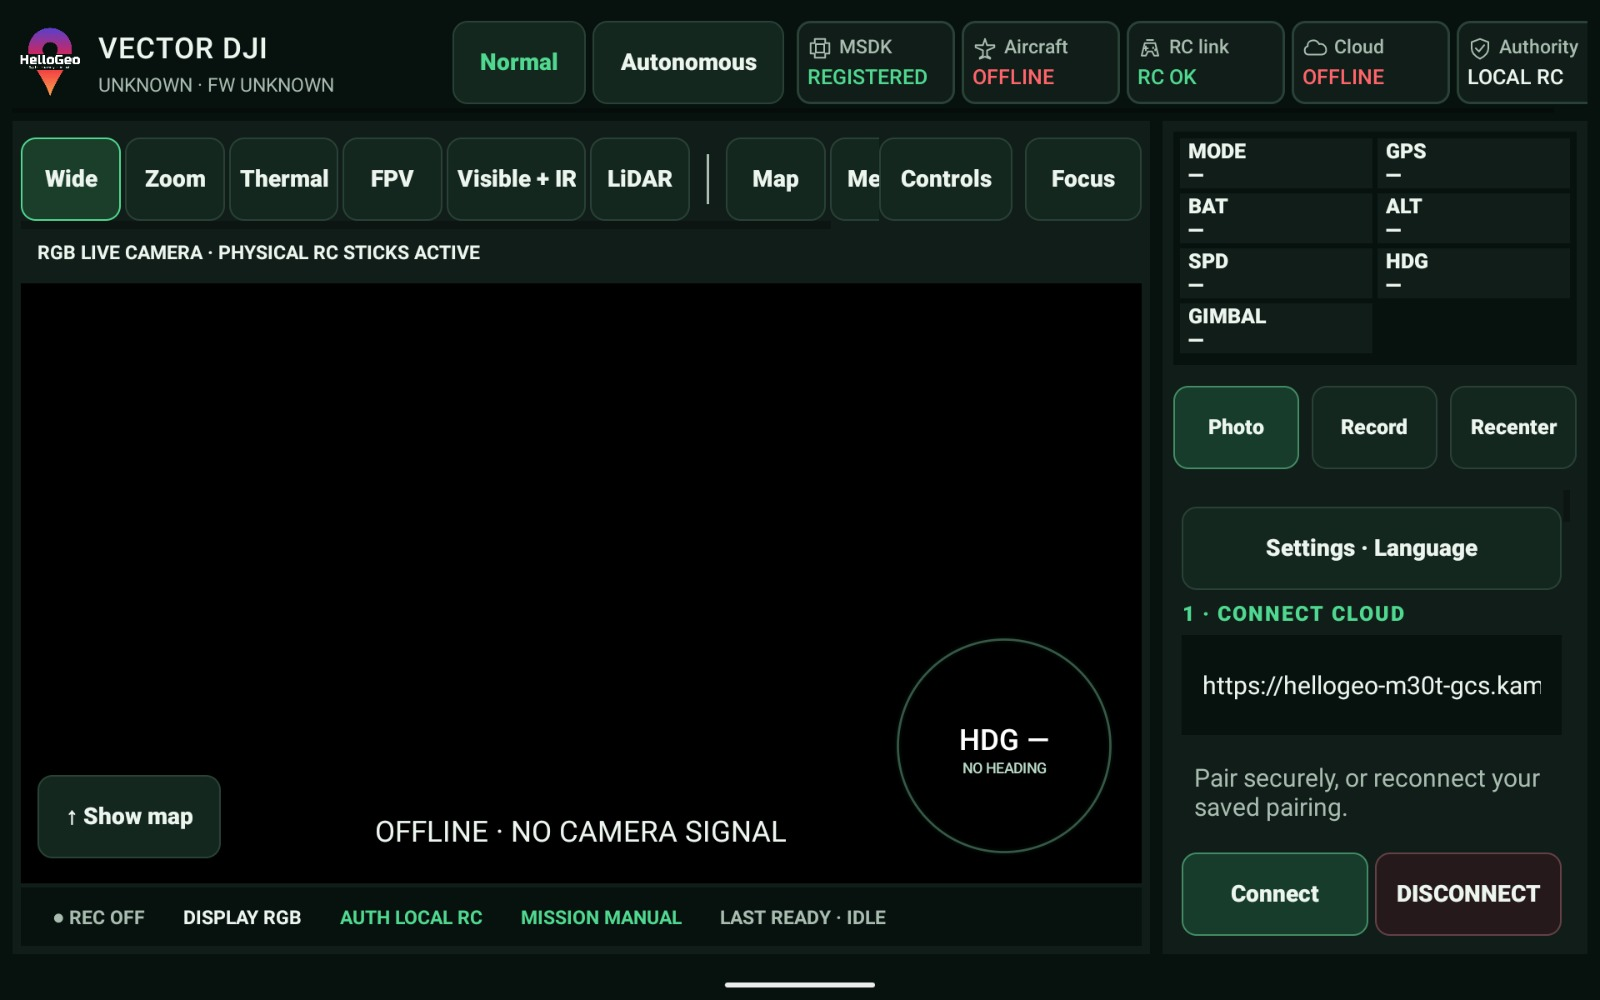Click the RC OK status text
Screen dimensions: 1600x1000
click(x=1167, y=77)
